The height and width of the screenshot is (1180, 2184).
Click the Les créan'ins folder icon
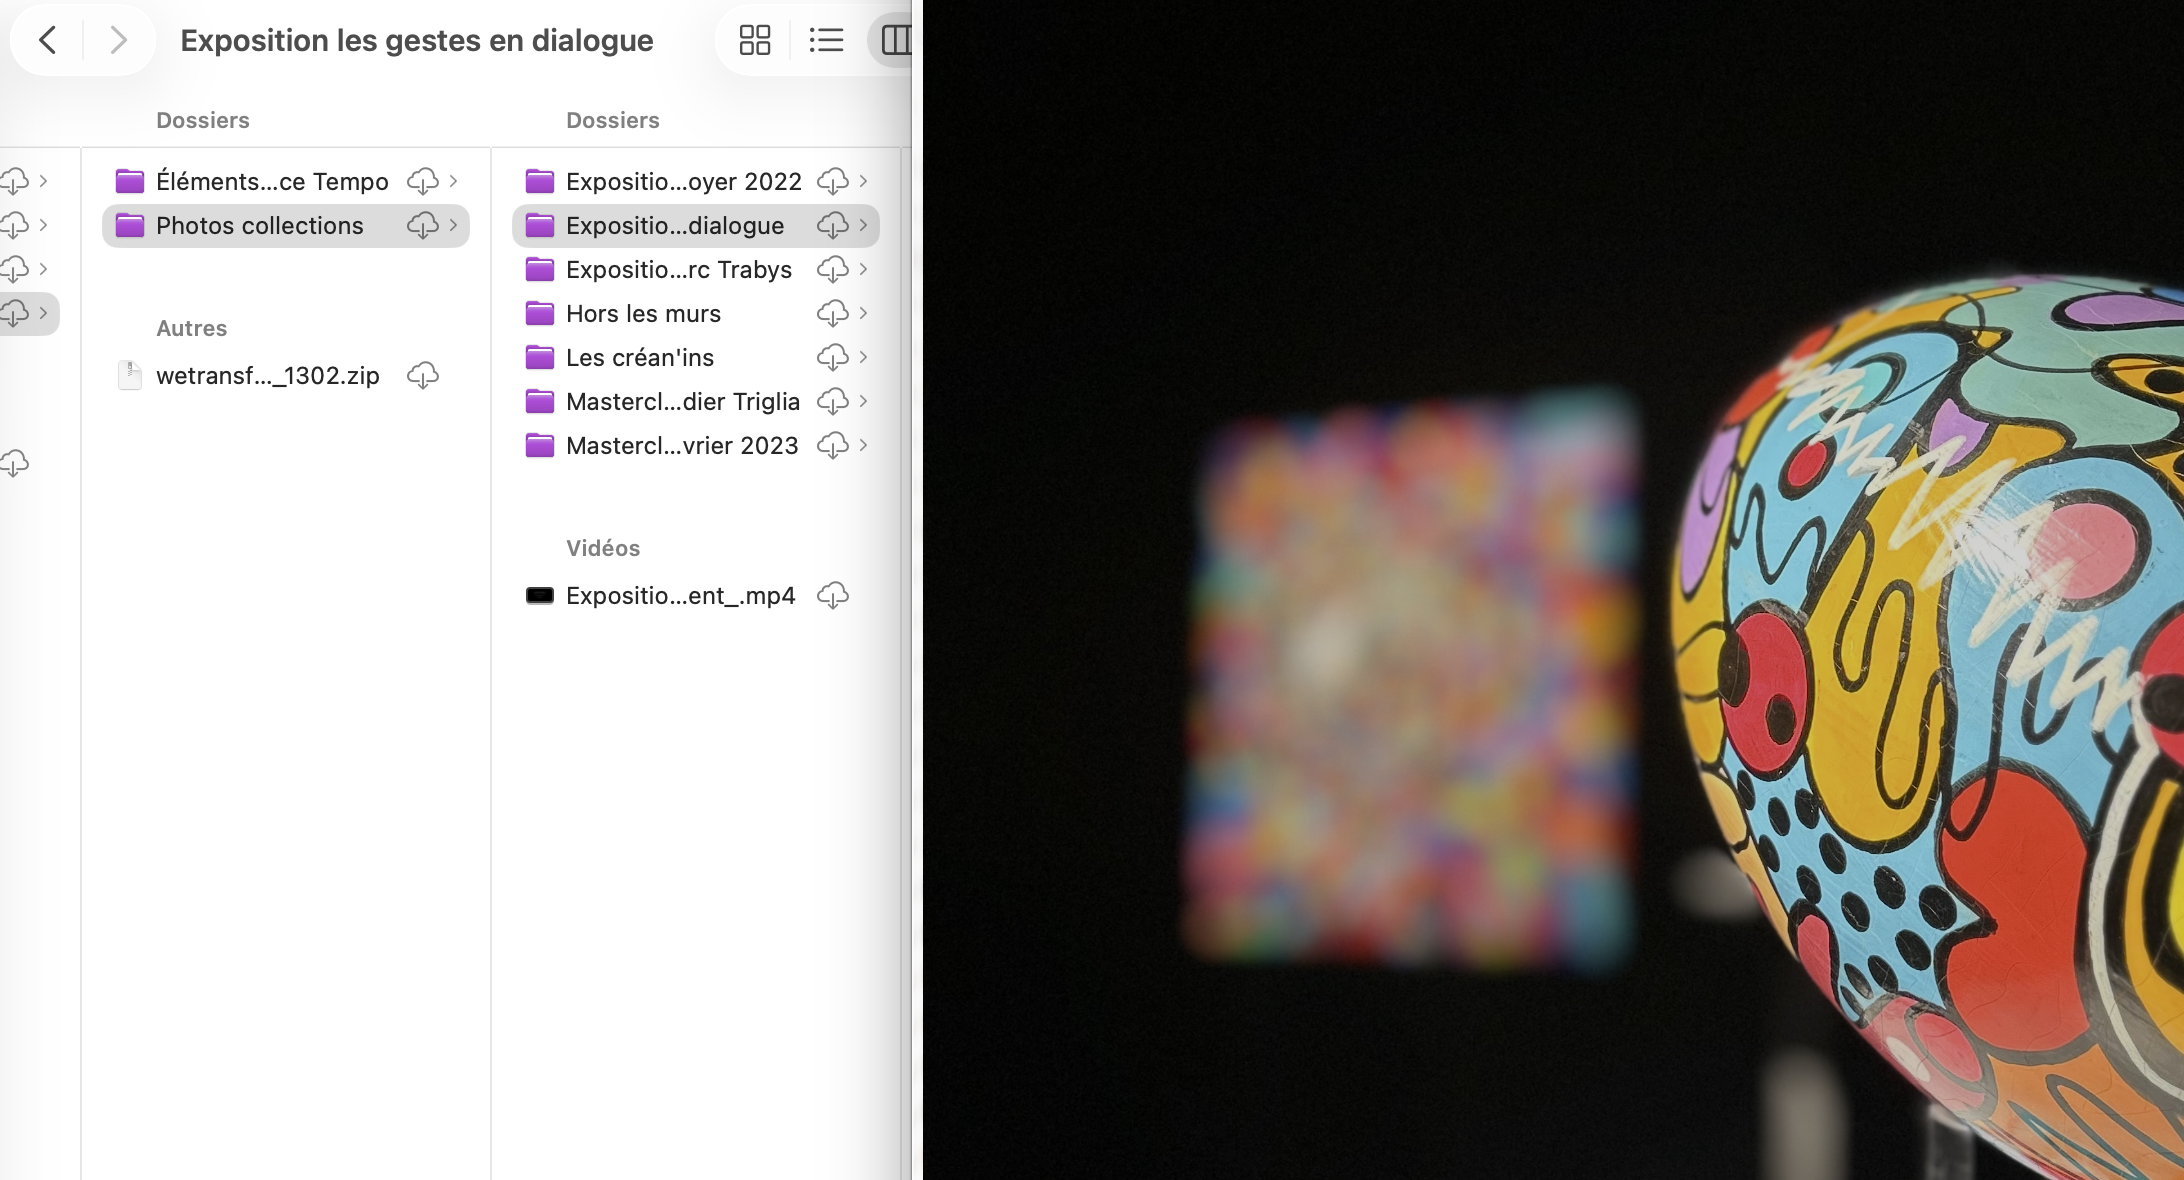pos(540,357)
